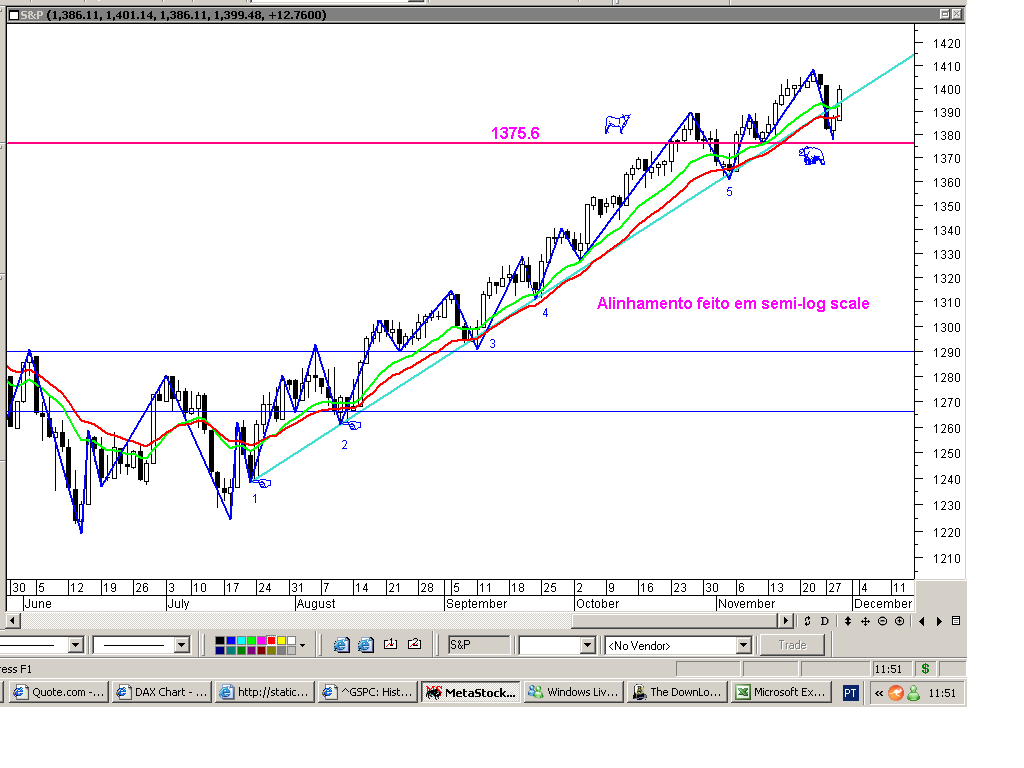Image resolution: width=1024 pixels, height=768 pixels.
Task: Switch to Microsoft Excel taskbar window
Action: point(780,692)
